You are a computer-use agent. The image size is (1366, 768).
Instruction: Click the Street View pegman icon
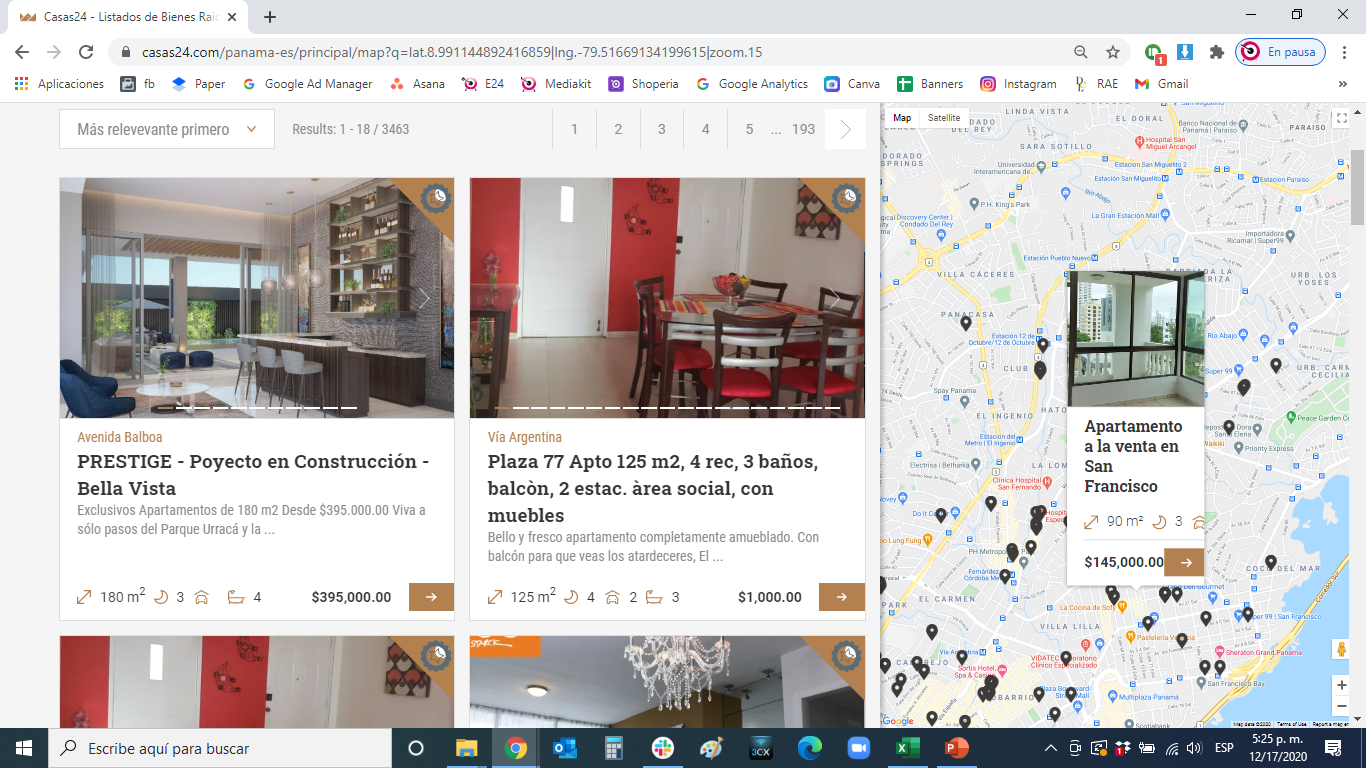pyautogui.click(x=1341, y=649)
